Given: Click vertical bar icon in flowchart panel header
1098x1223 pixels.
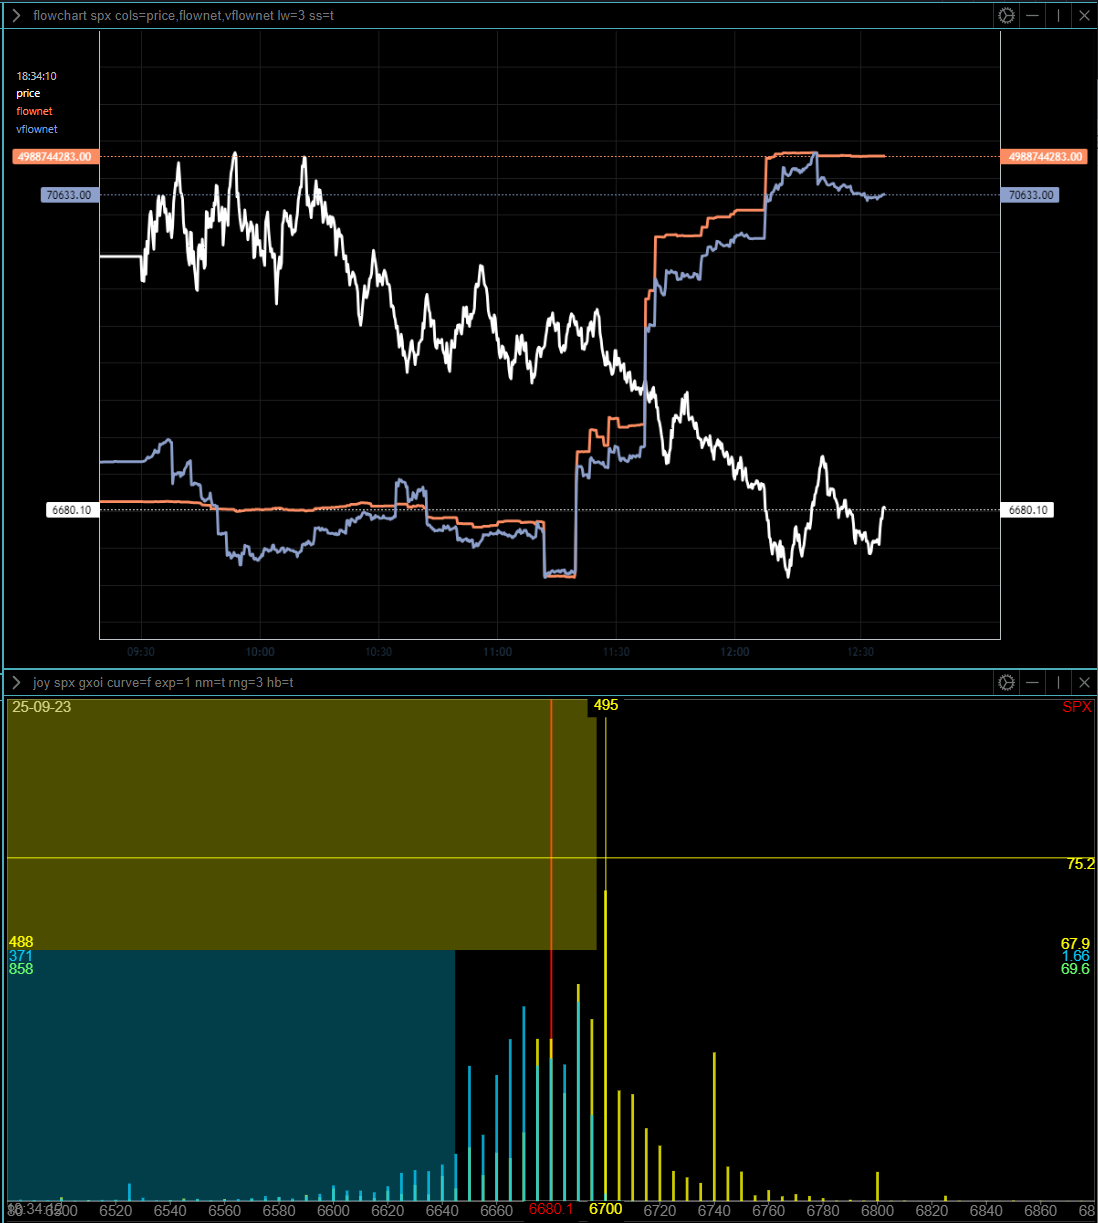Looking at the screenshot, I should [1058, 15].
